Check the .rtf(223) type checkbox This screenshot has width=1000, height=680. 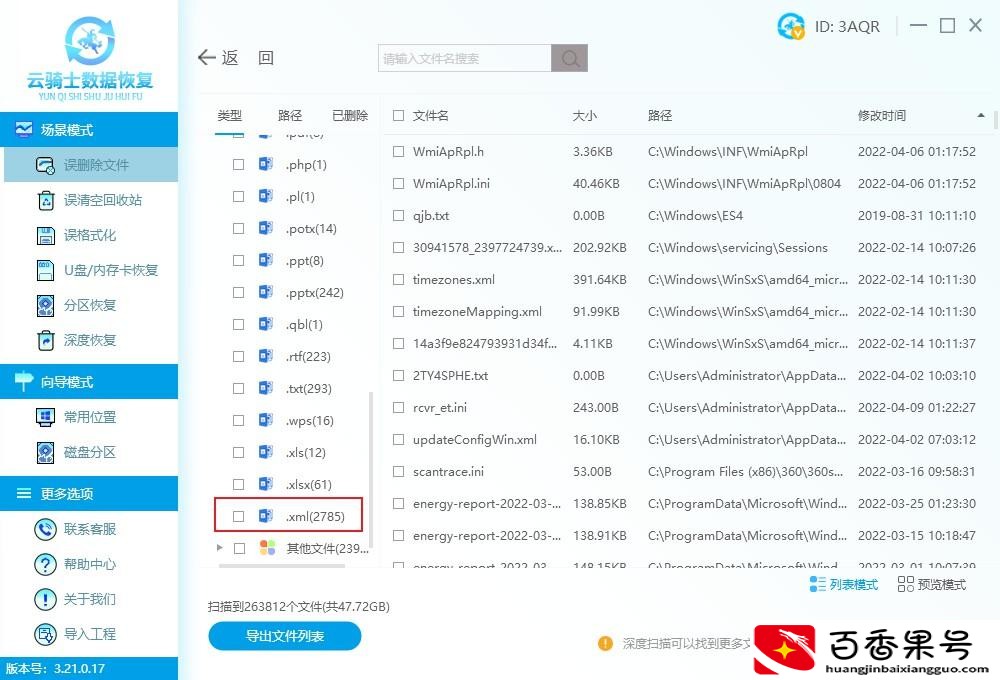[x=239, y=357]
